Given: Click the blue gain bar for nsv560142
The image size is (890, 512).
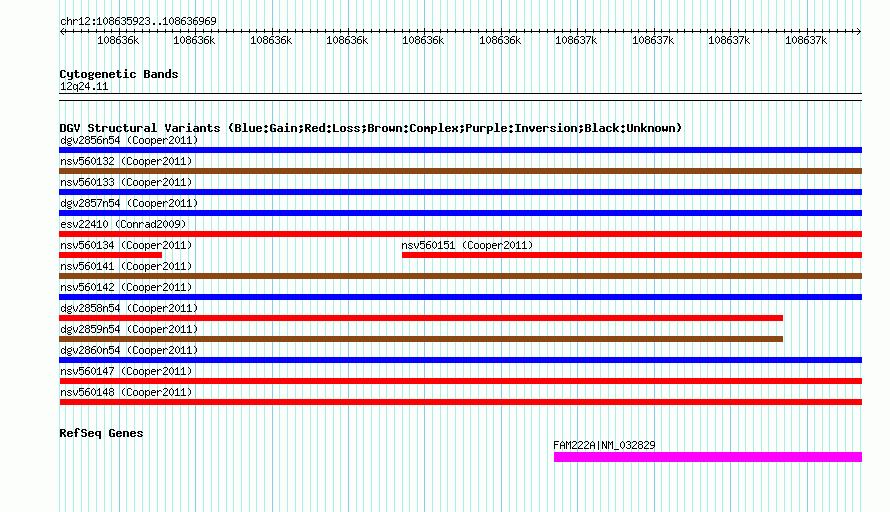Looking at the screenshot, I should (x=460, y=297).
